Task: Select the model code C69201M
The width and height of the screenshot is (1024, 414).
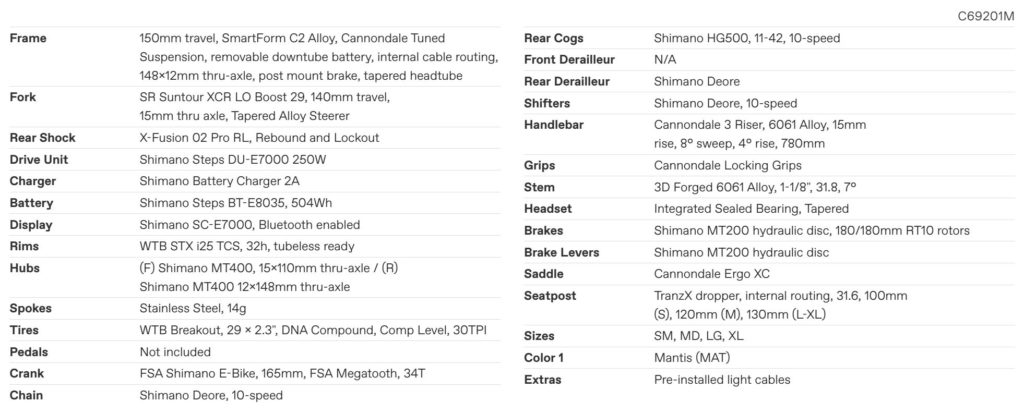Action: (x=986, y=16)
